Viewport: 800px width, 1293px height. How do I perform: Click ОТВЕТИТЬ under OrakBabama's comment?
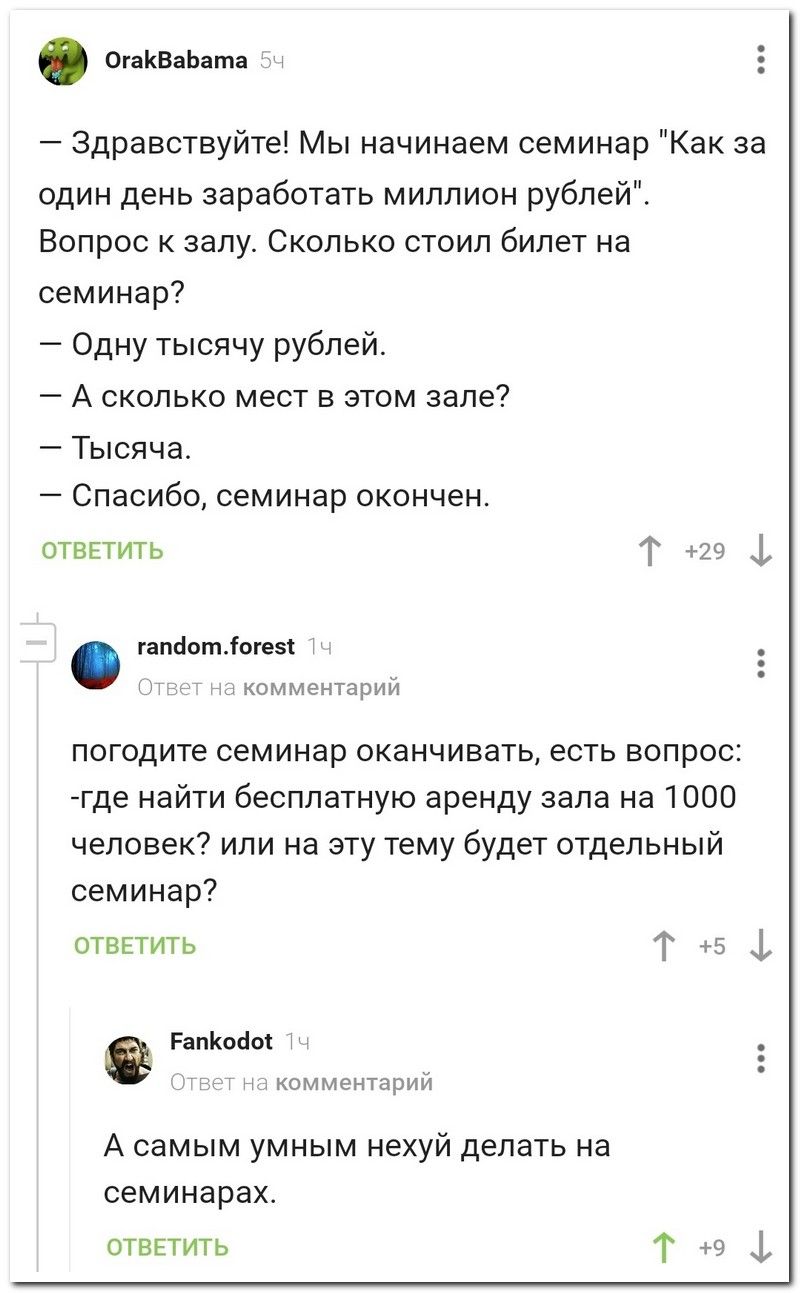coord(103,551)
